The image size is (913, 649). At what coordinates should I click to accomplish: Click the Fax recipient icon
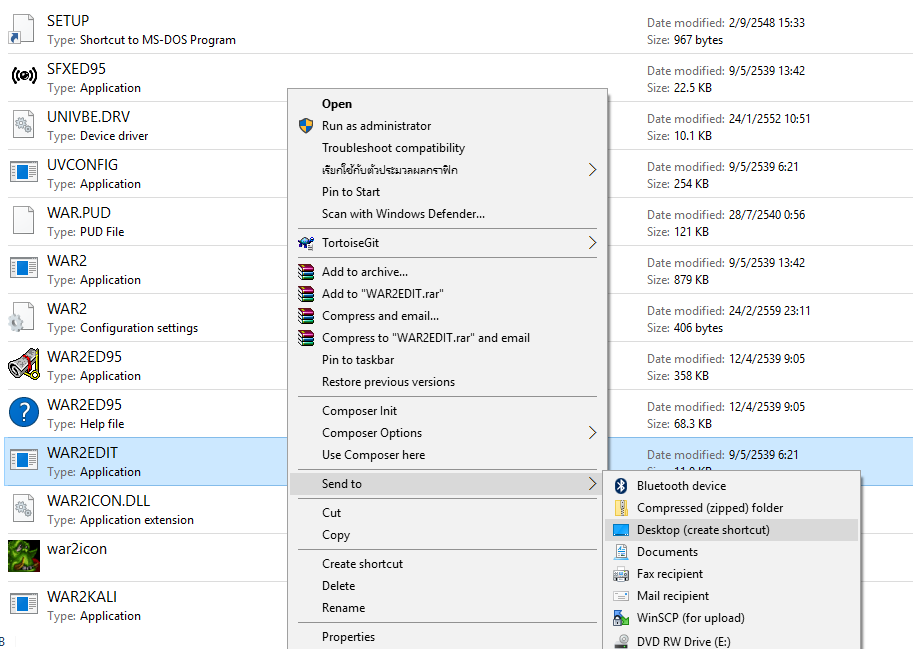tap(621, 574)
